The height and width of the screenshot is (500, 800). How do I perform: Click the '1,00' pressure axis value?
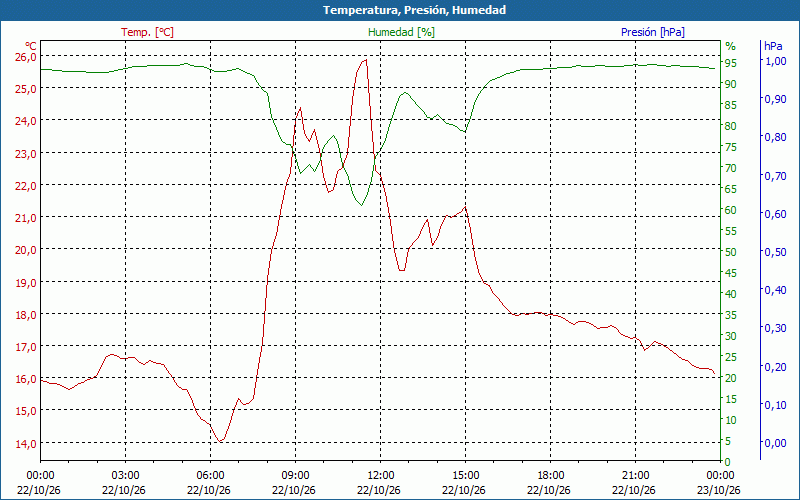[x=776, y=61]
